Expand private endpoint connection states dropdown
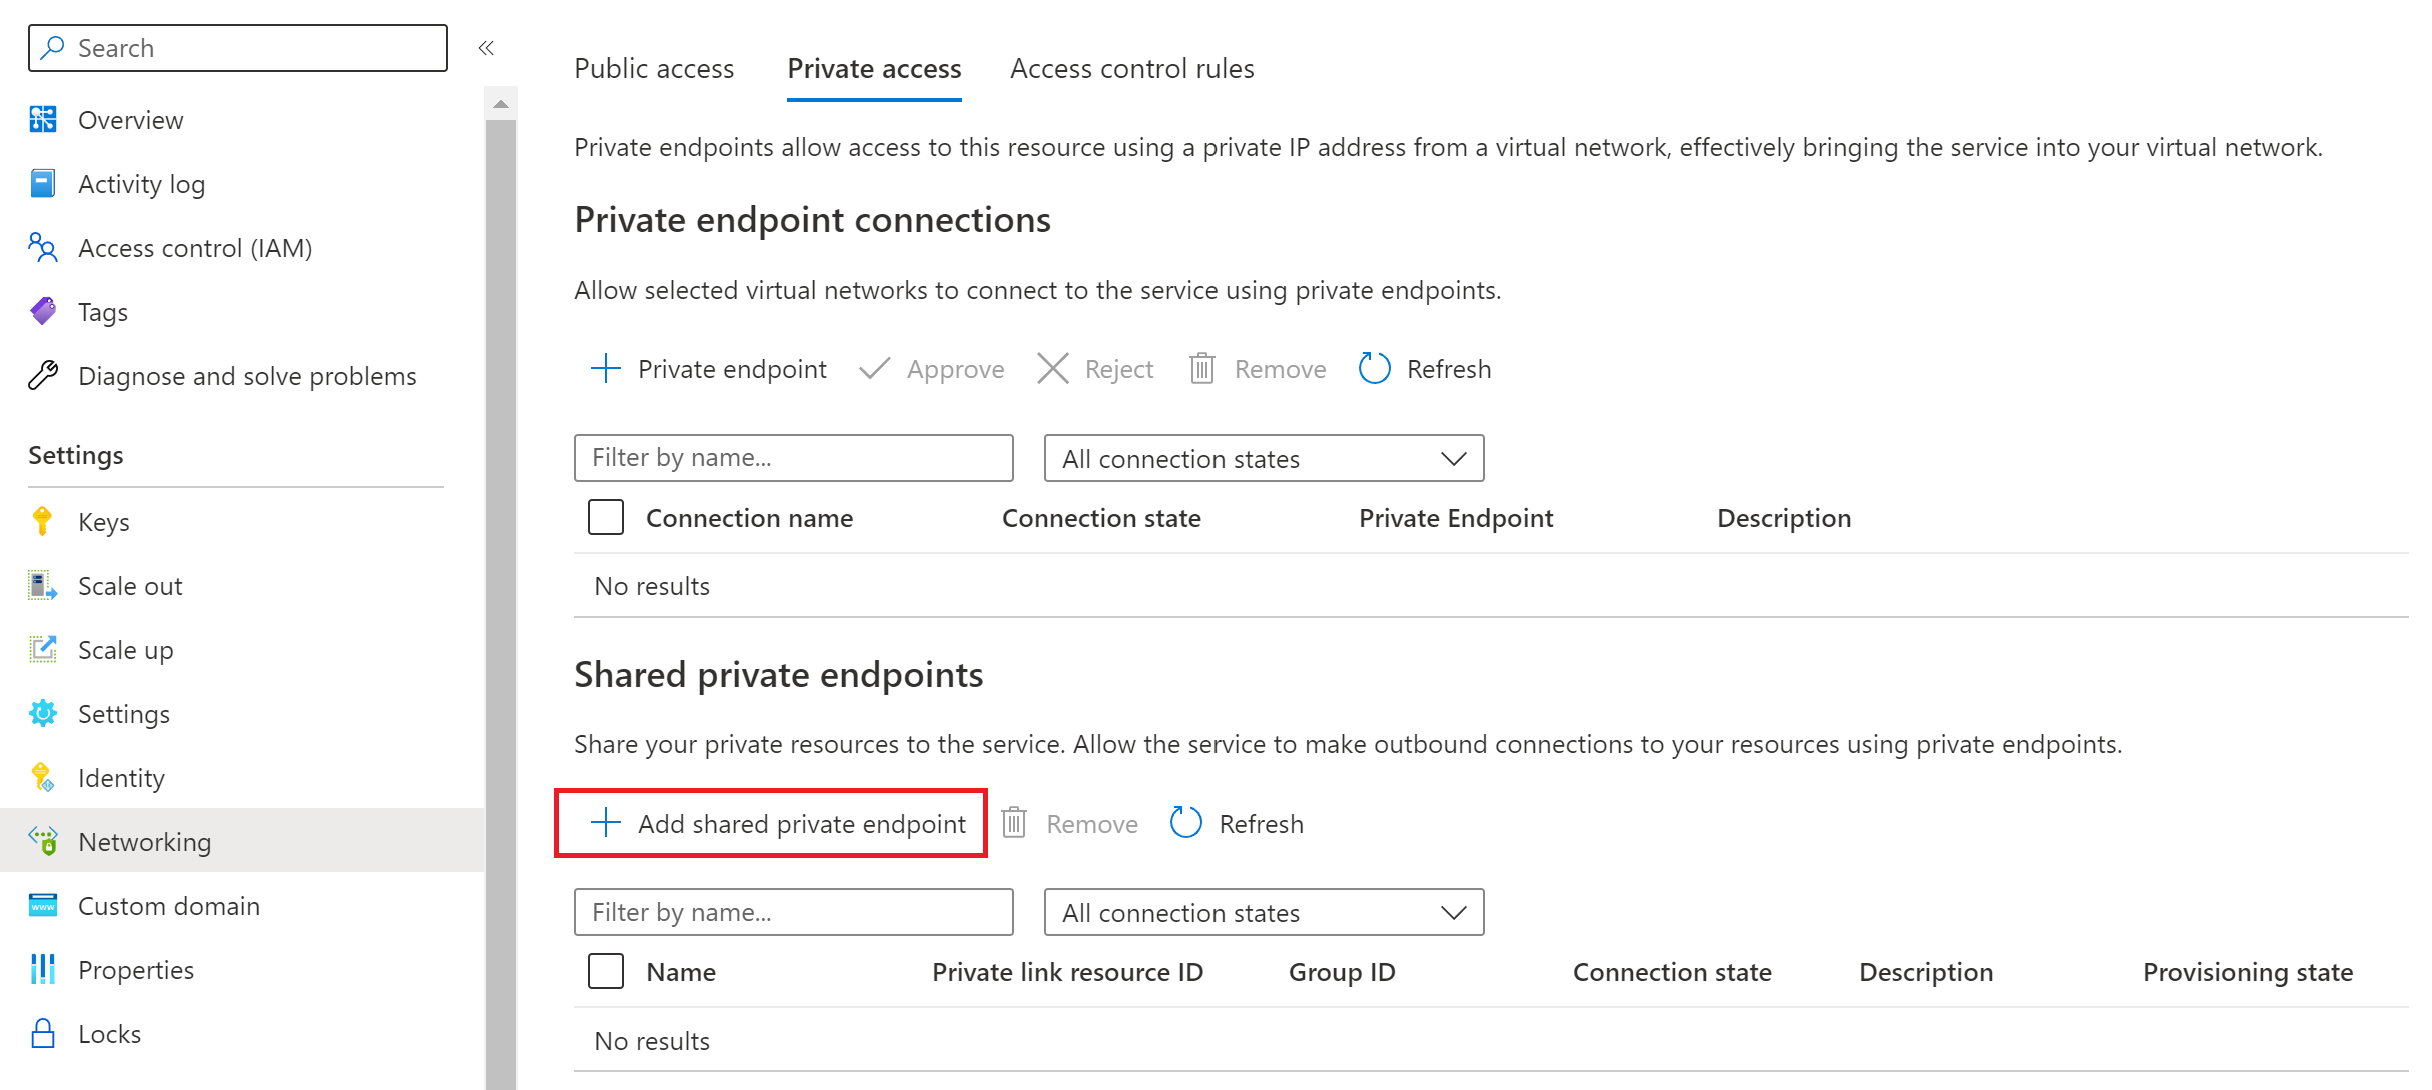Screen dimensions: 2432x1090 [x=1263, y=458]
